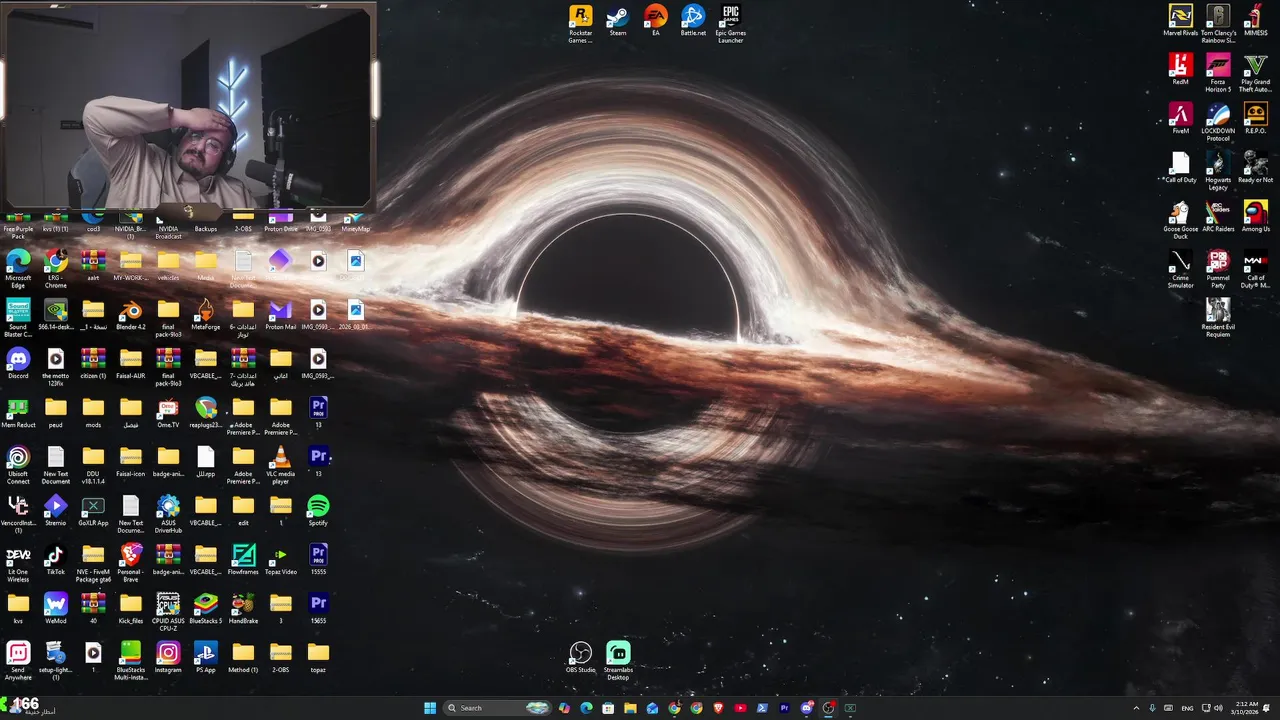Select the Personal - Brave shortcut

pyautogui.click(x=131, y=562)
